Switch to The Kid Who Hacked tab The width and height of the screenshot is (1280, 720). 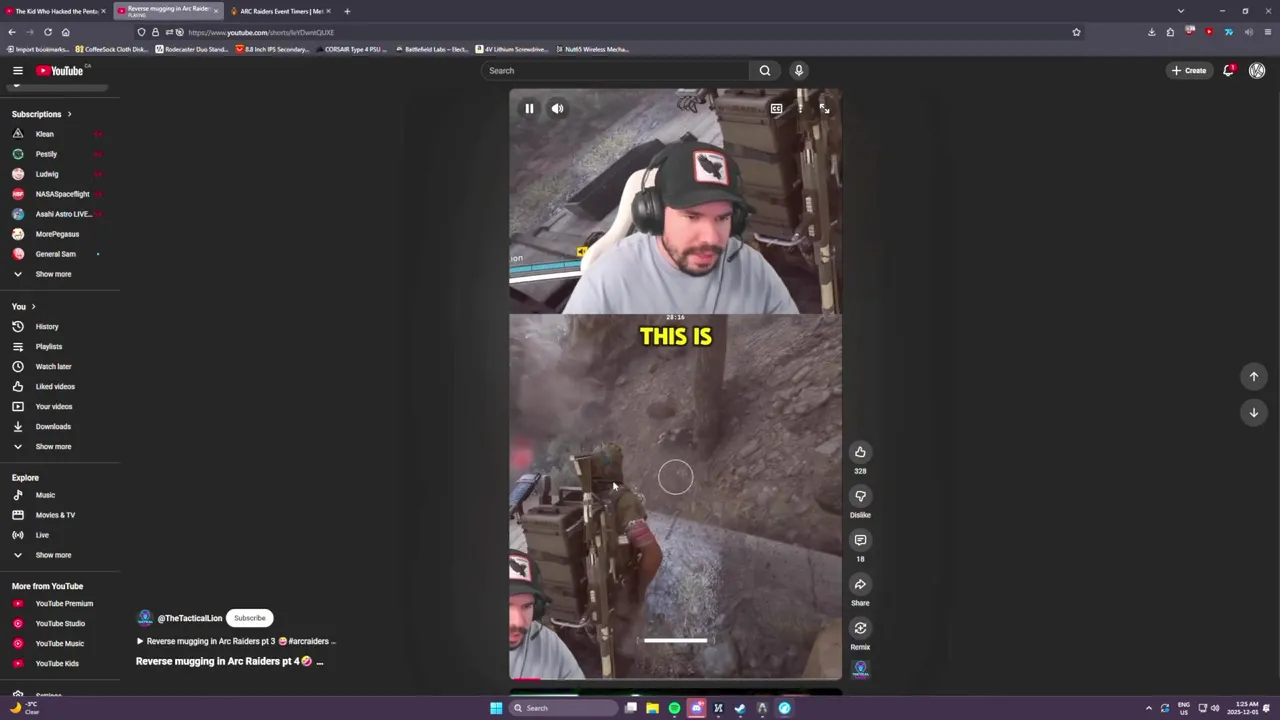pos(55,11)
